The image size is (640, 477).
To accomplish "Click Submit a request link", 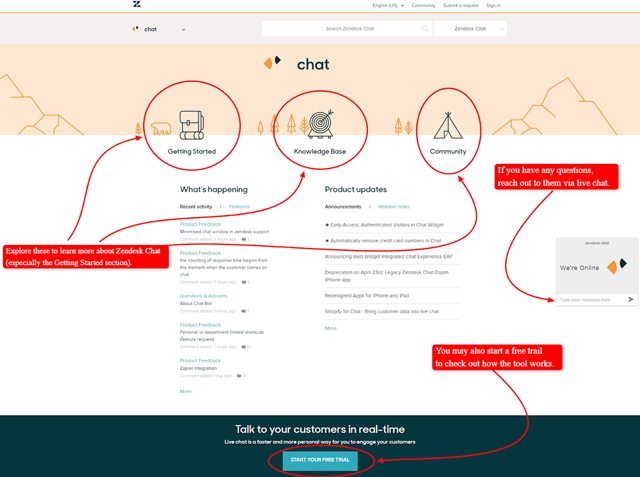I will [460, 5].
